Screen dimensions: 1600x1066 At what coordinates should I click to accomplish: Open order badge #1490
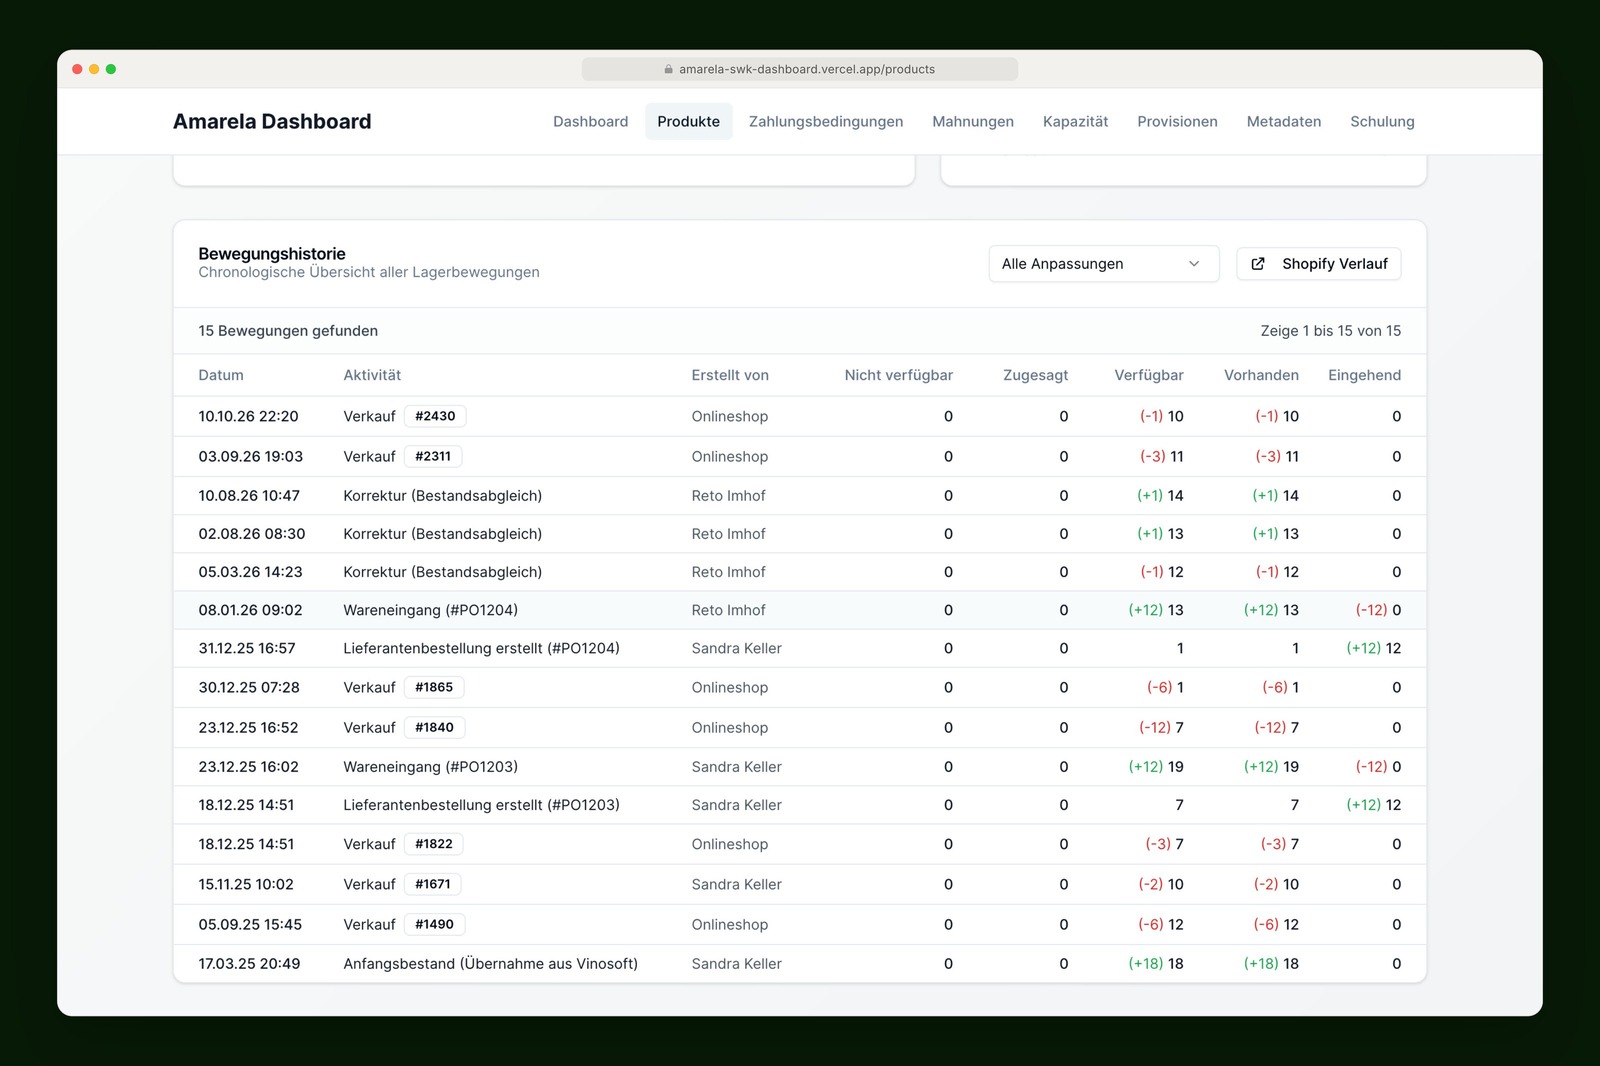434,924
